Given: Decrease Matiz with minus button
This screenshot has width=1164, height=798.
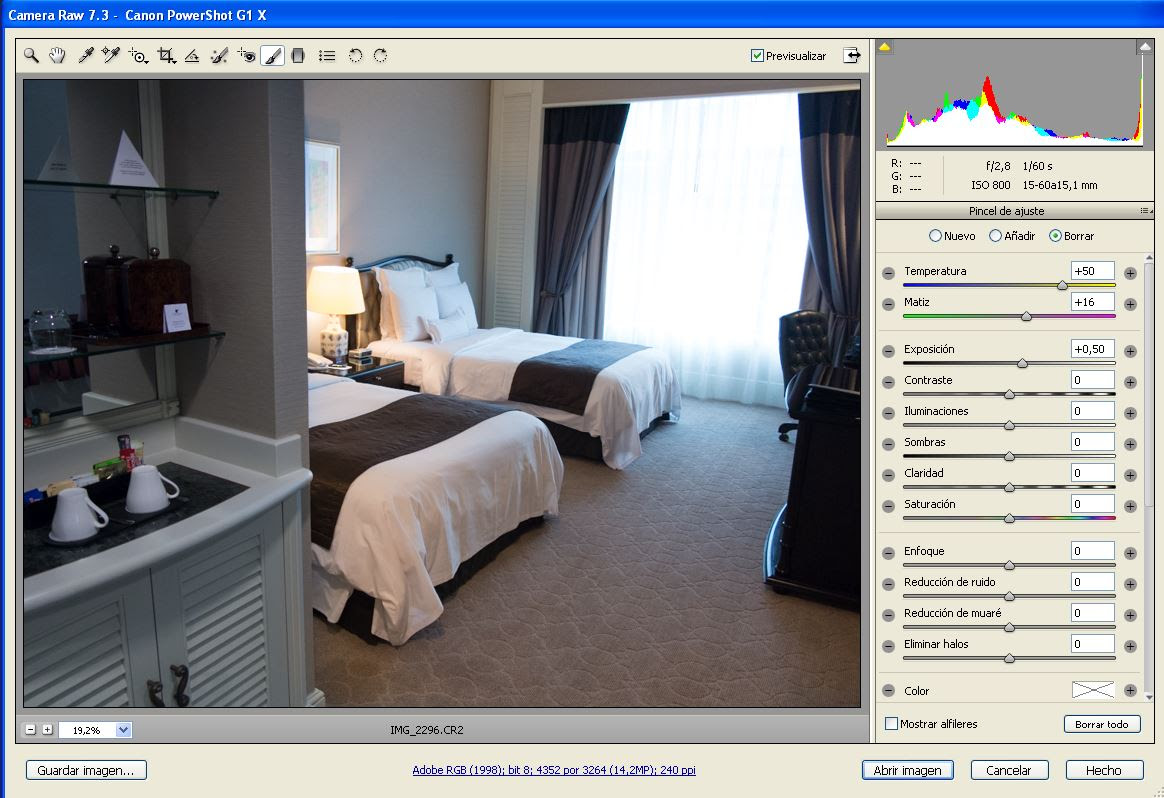Looking at the screenshot, I should [889, 304].
